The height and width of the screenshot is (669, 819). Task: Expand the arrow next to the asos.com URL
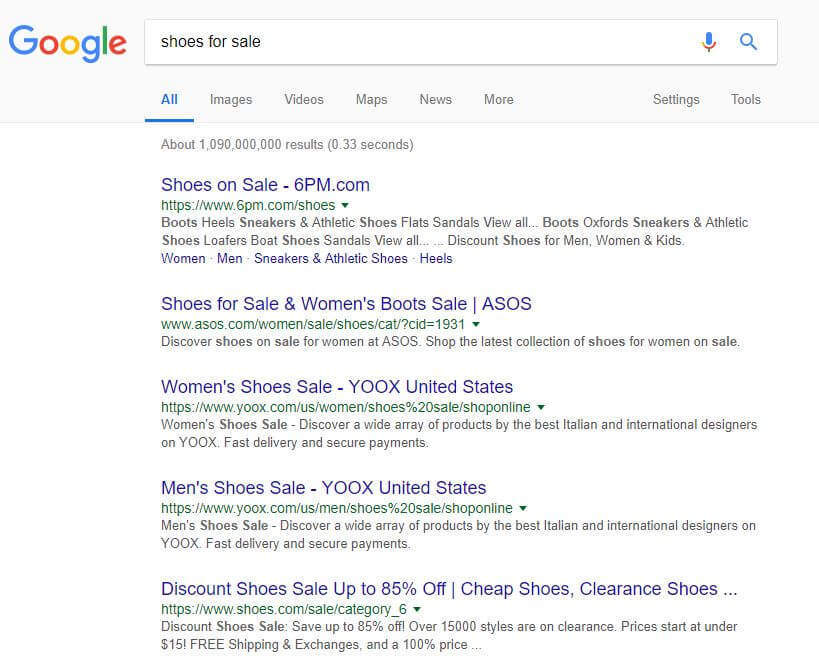click(476, 324)
